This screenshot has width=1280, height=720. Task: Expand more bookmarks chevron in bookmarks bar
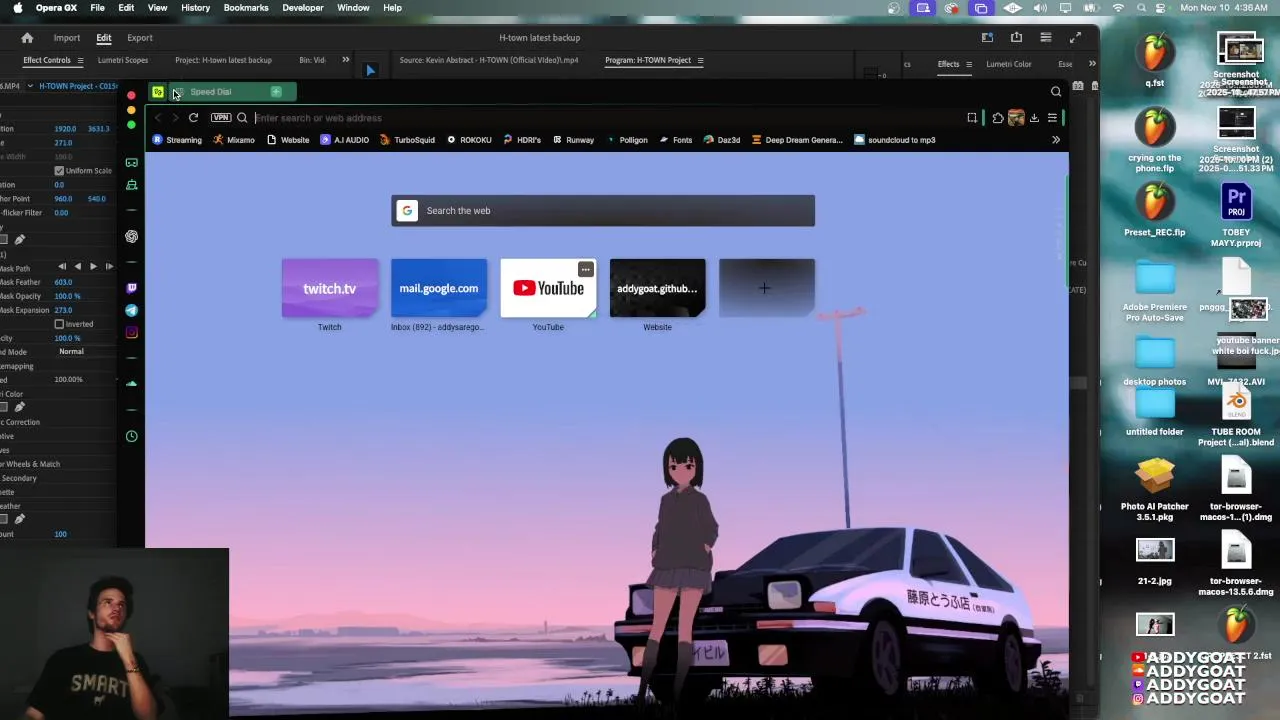(1055, 140)
